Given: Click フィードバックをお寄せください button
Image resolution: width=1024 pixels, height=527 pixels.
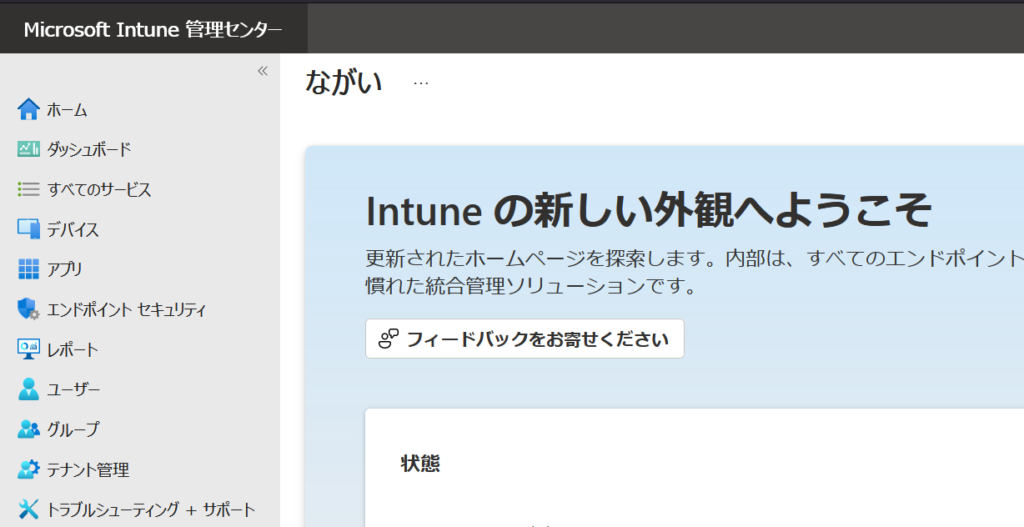Looking at the screenshot, I should 524,338.
